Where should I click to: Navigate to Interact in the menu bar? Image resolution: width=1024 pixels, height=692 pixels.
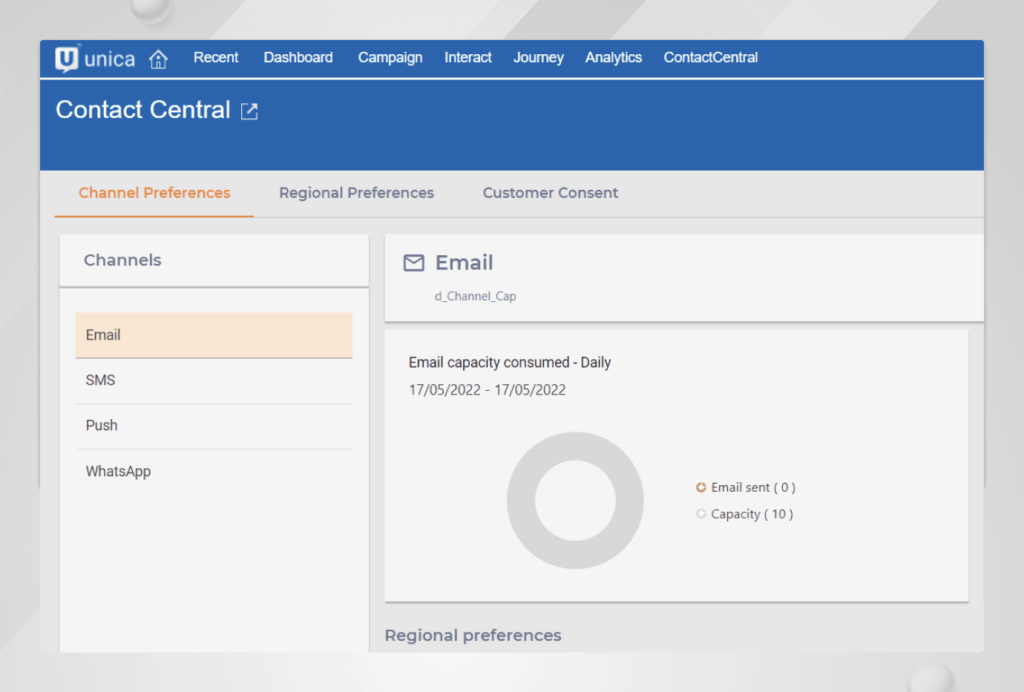tap(467, 58)
